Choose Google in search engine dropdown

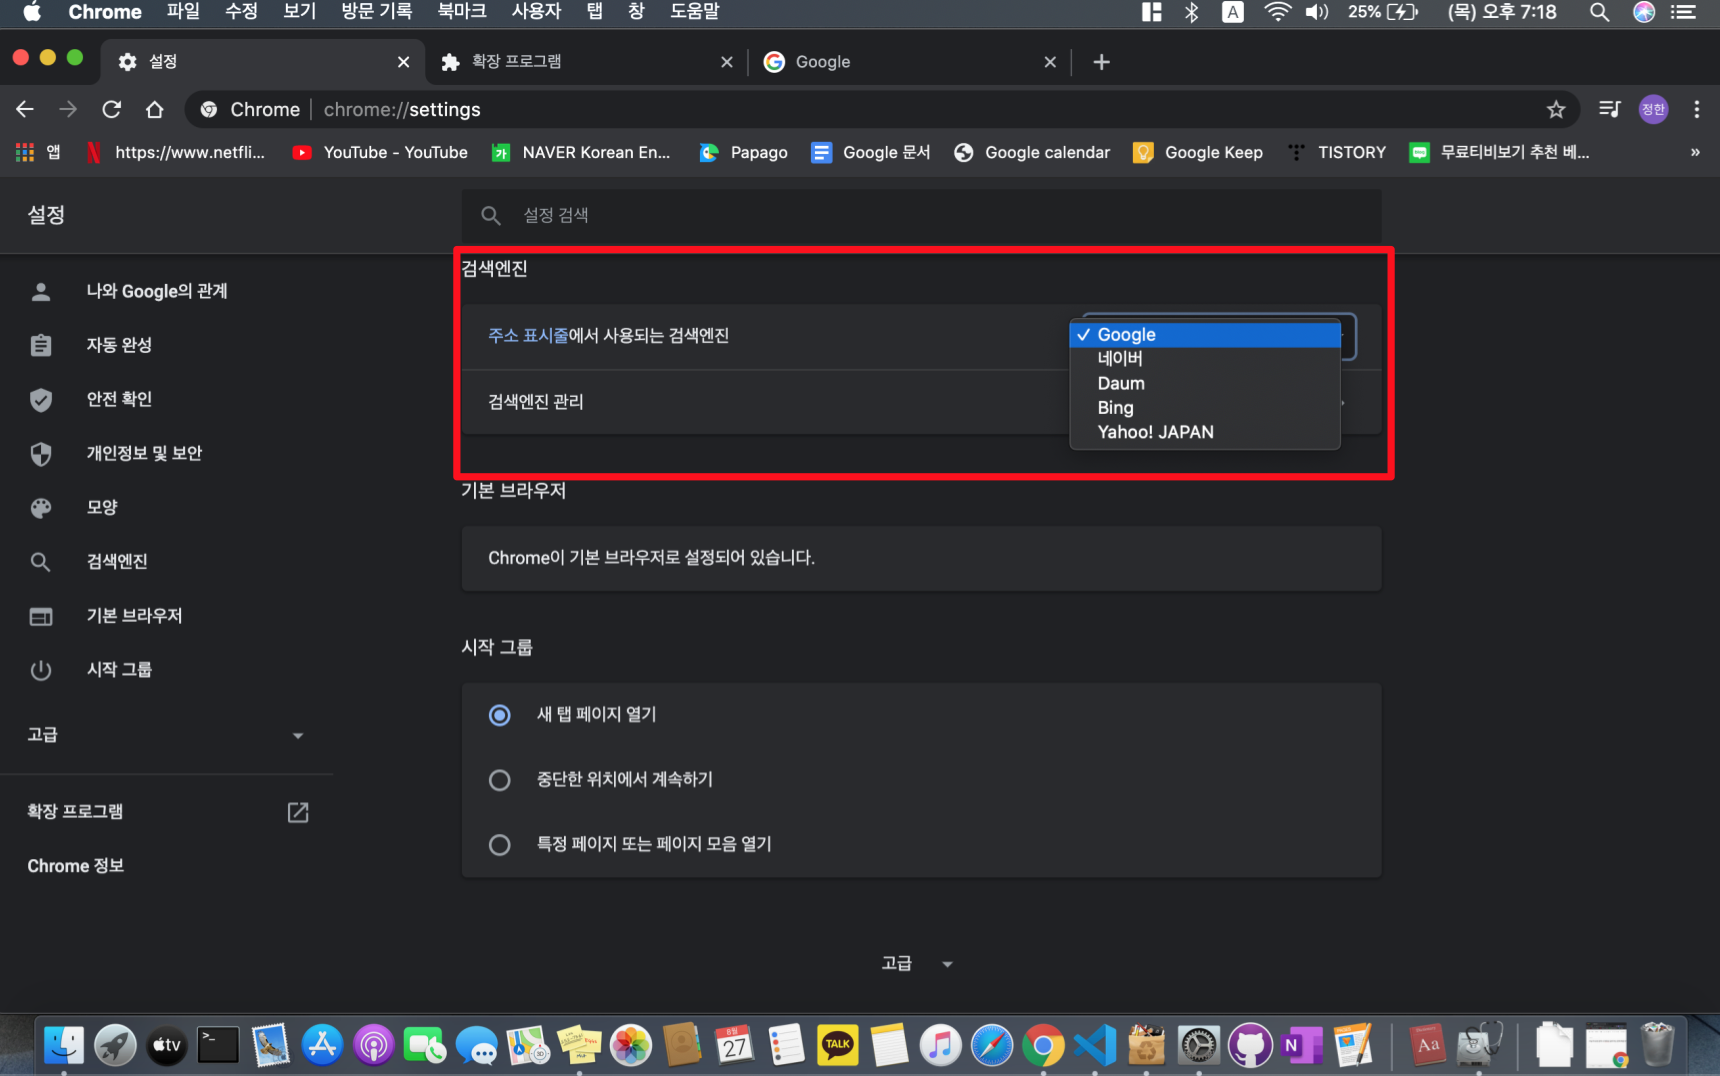point(1205,334)
